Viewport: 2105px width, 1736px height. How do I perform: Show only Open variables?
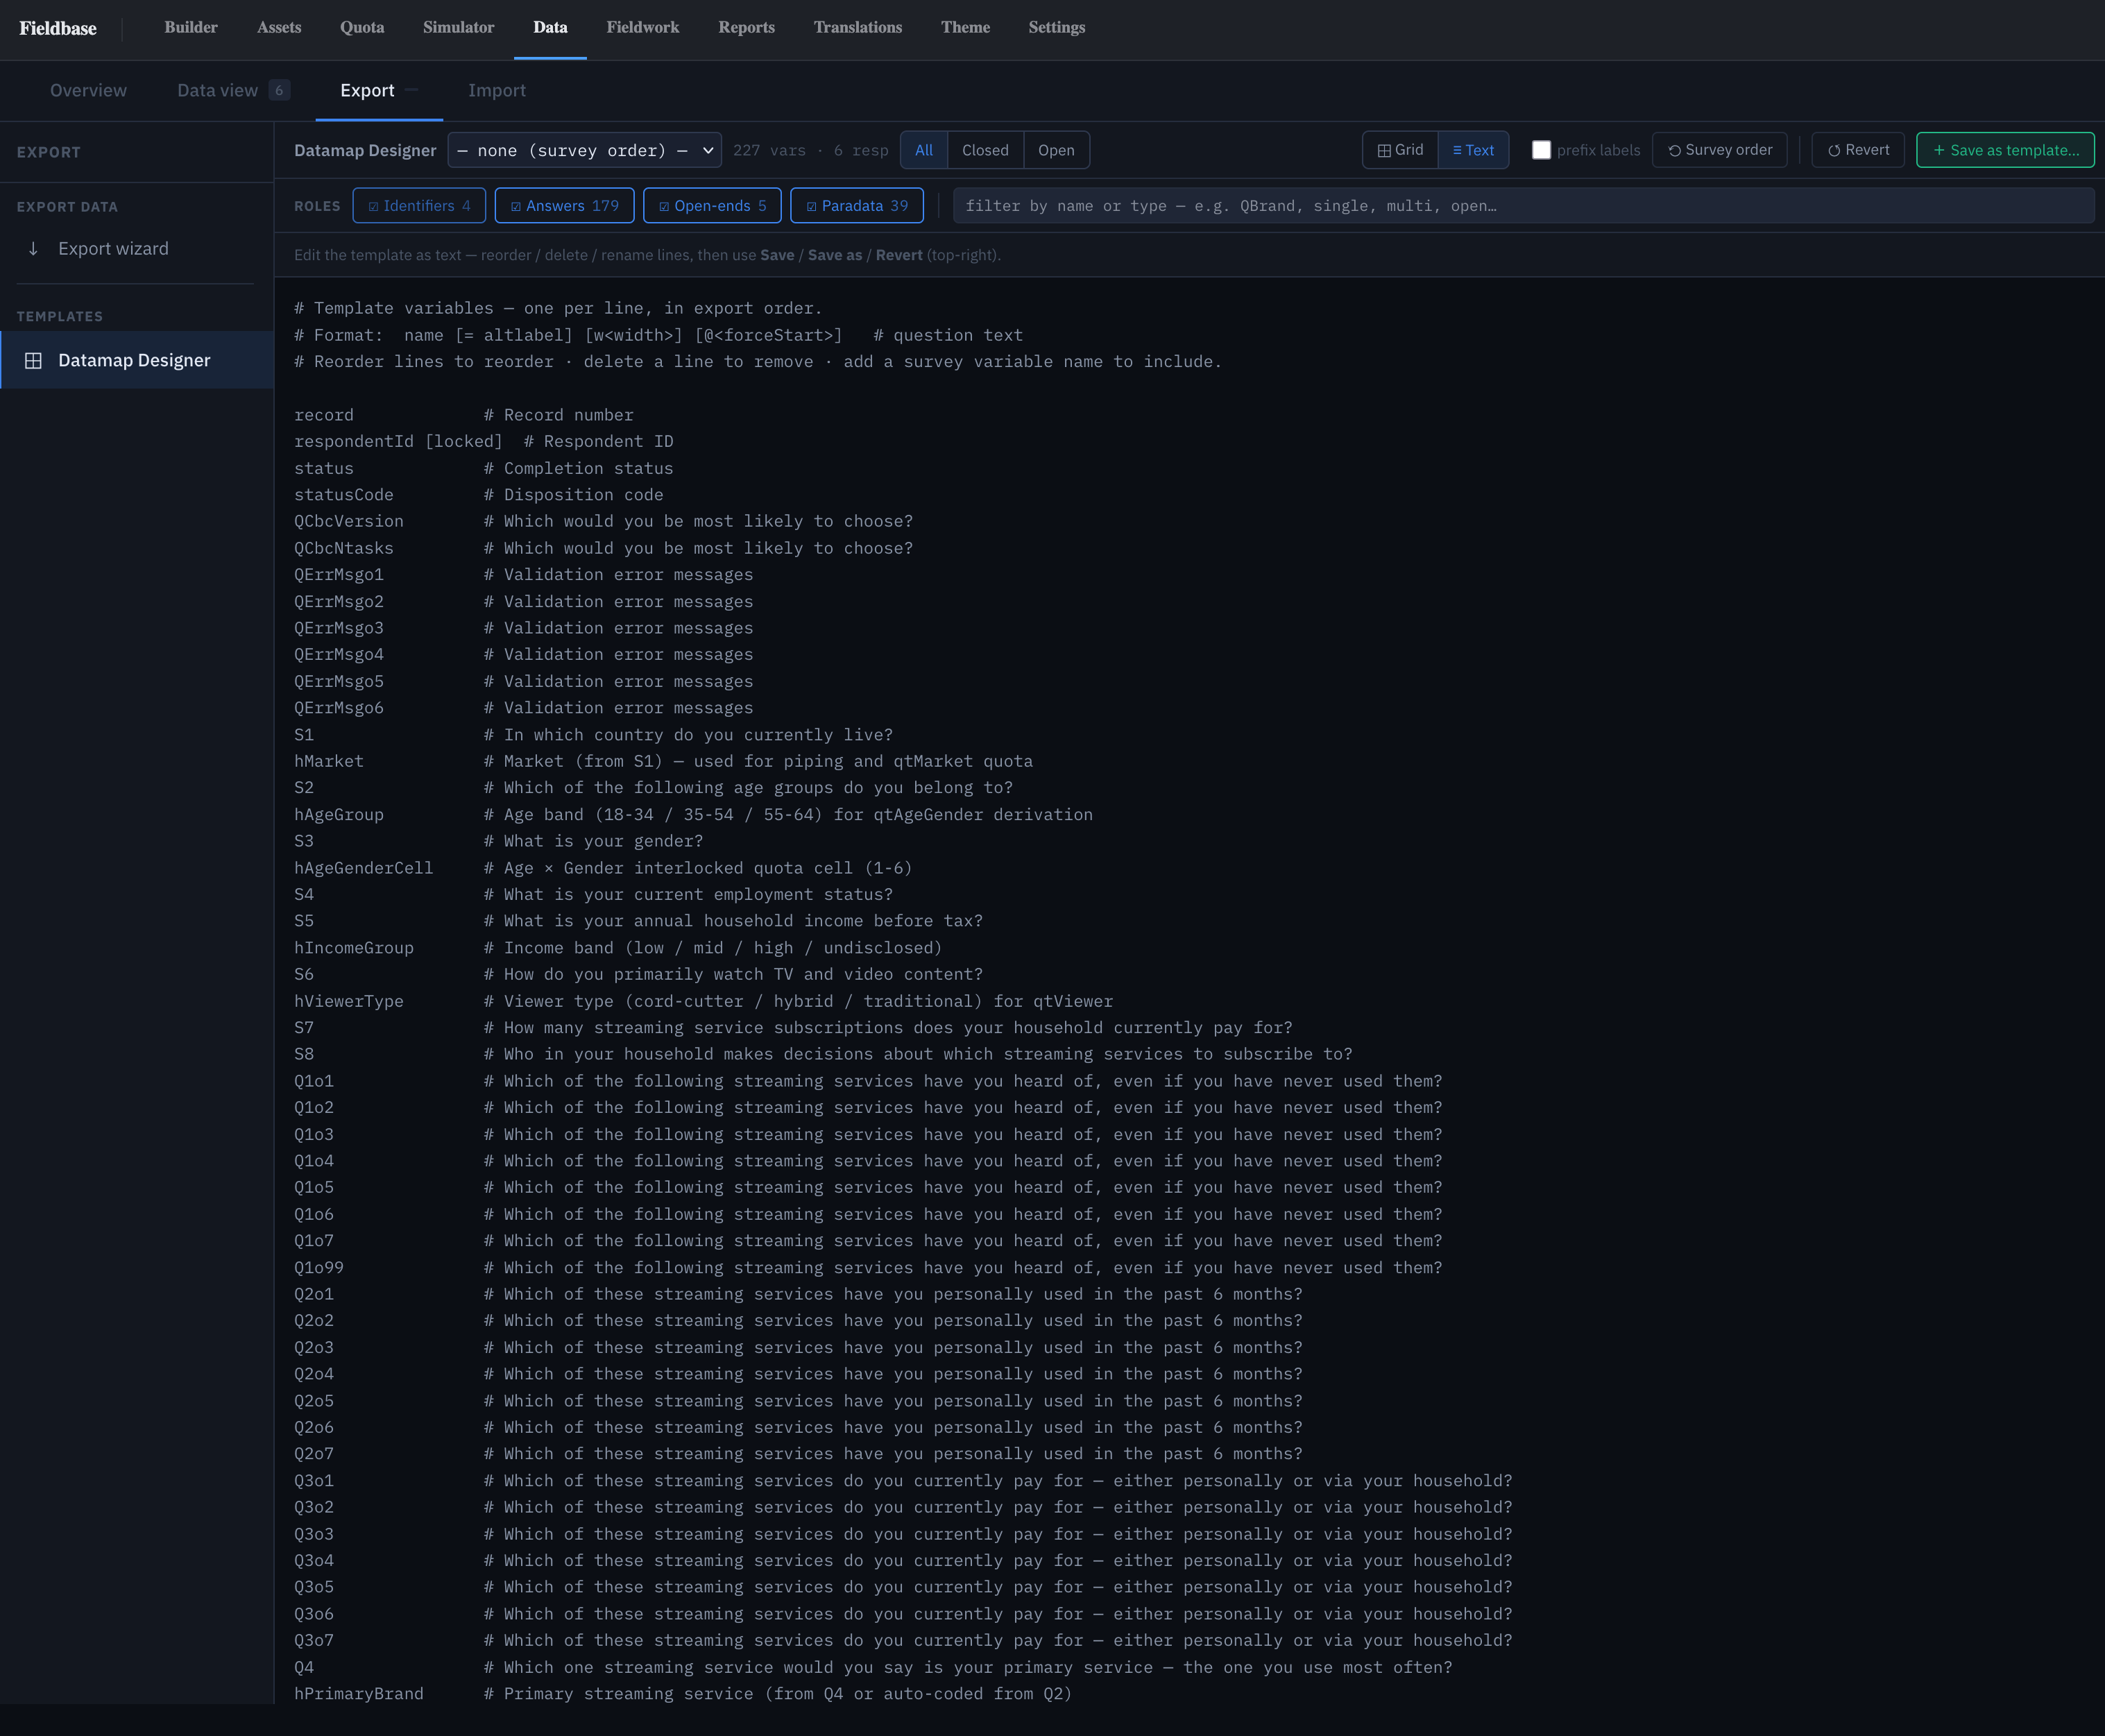[1056, 150]
